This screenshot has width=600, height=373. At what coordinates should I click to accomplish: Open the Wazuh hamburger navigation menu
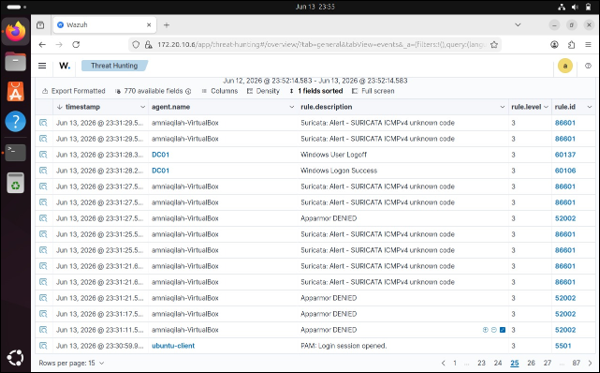tap(42, 66)
